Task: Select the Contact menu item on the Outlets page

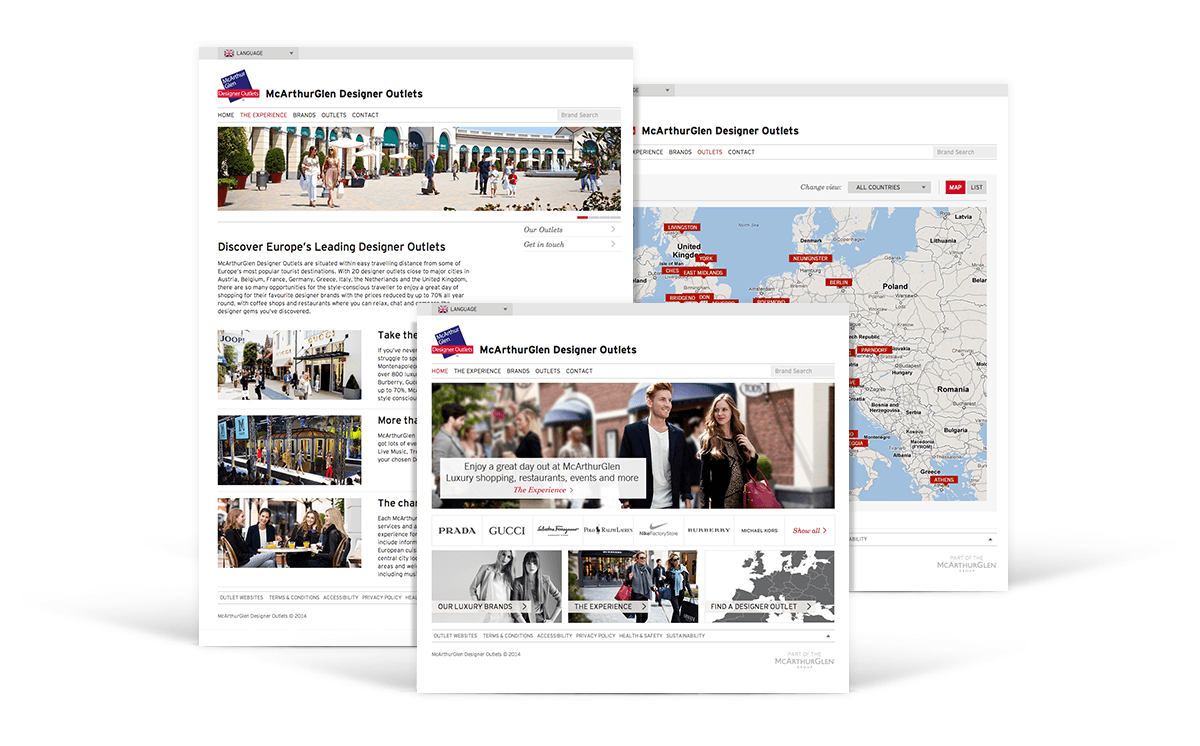Action: pyautogui.click(x=741, y=152)
